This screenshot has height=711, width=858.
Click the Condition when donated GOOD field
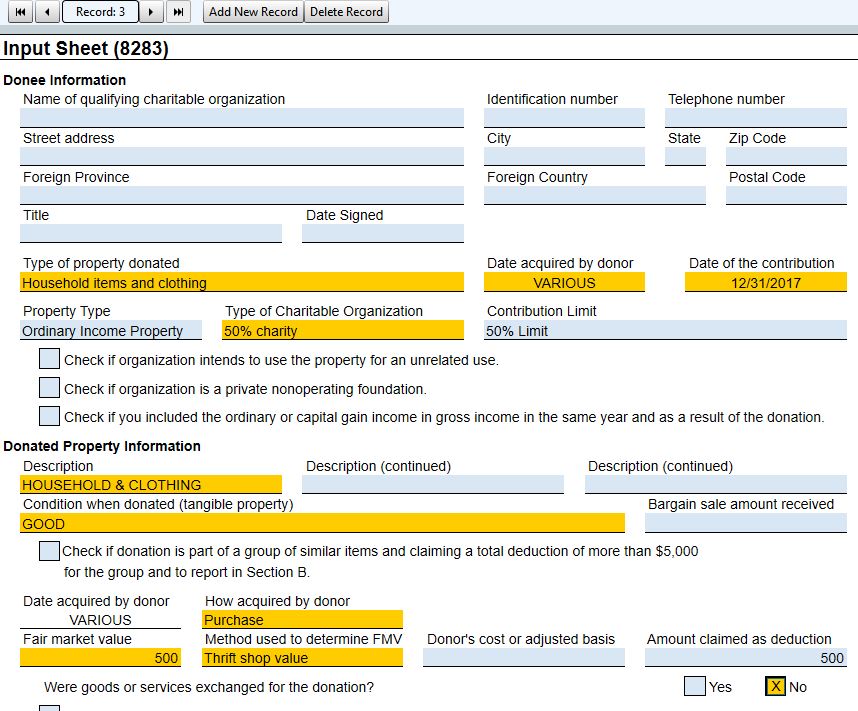(x=322, y=523)
